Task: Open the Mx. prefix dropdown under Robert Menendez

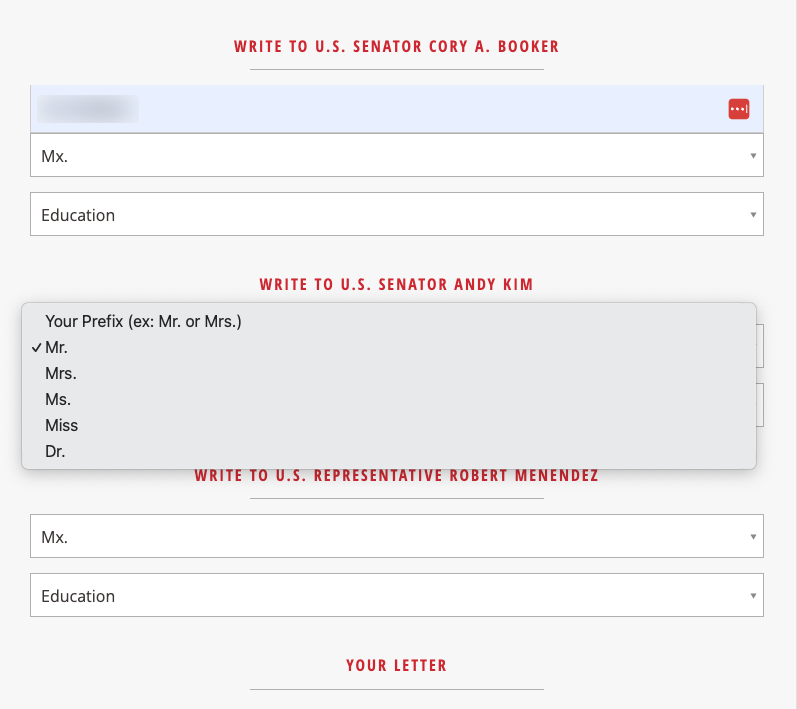Action: [396, 536]
